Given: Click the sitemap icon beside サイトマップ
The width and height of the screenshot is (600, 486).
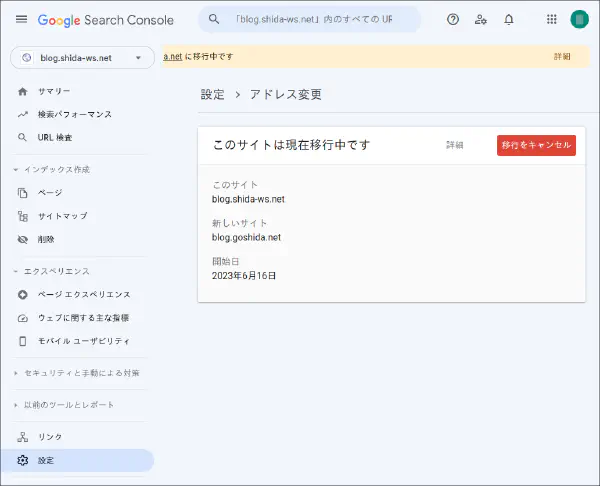Looking at the screenshot, I should (23, 216).
